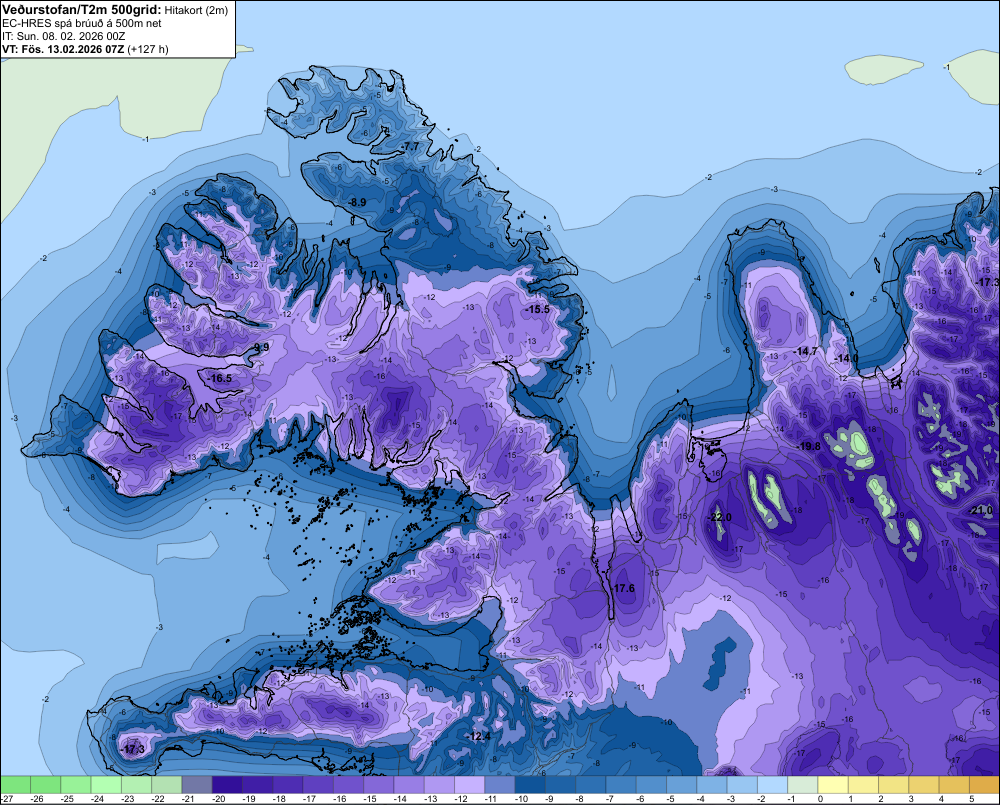Select the pale yellow legend swatch labeled 0
Screen dimensions: 1000x805
[x=833, y=784]
